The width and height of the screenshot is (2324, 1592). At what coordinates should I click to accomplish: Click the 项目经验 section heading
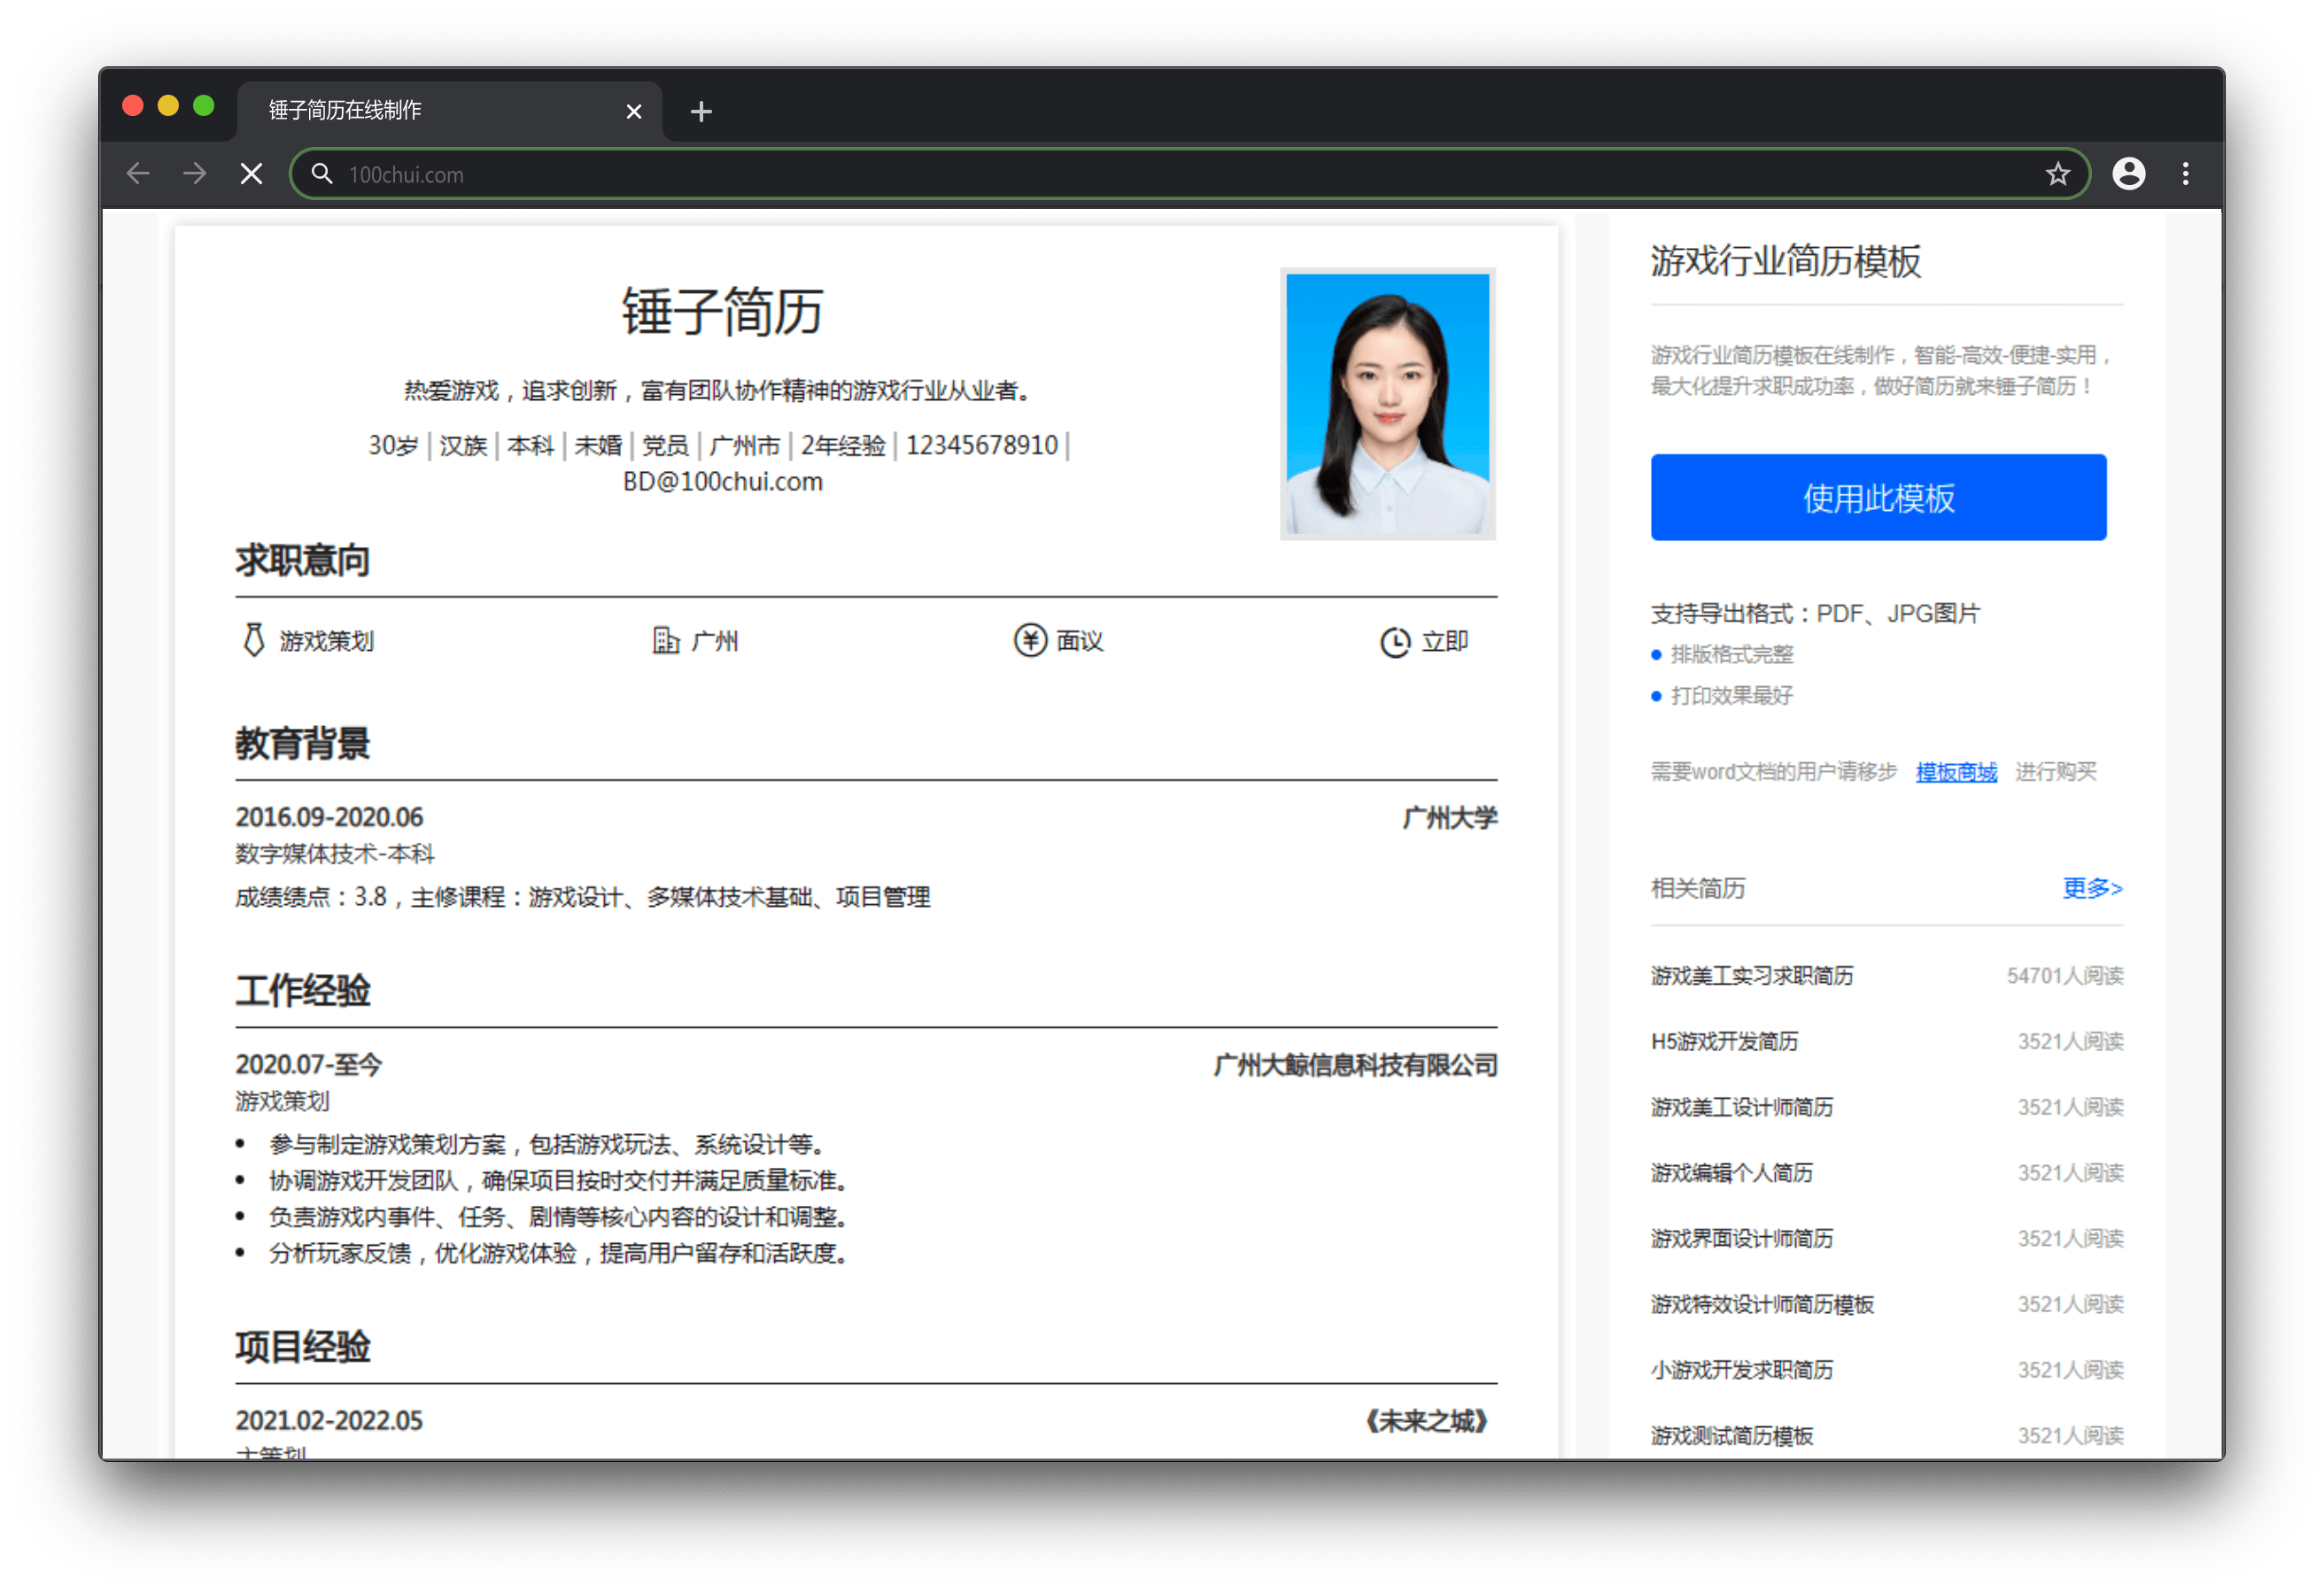302,1347
